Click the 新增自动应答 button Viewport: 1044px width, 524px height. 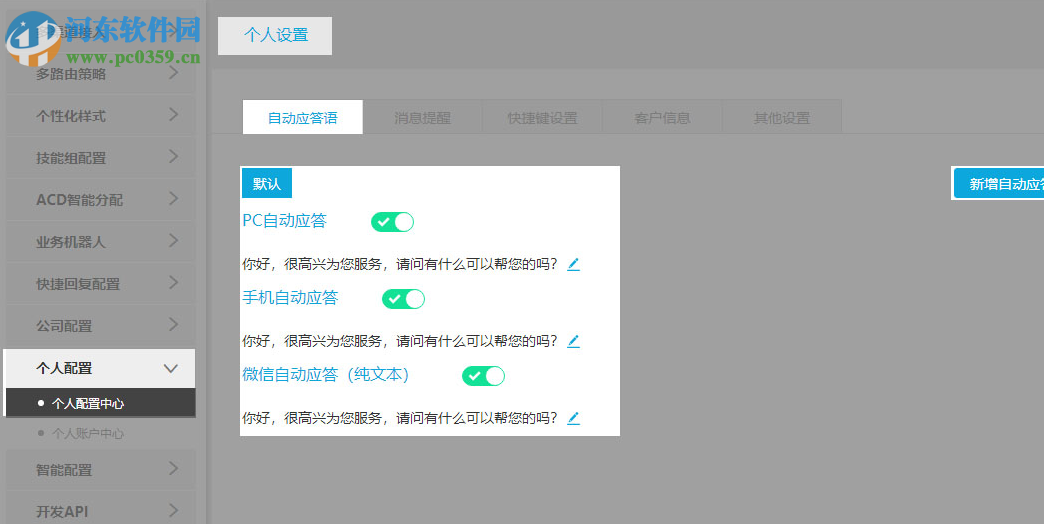(999, 184)
